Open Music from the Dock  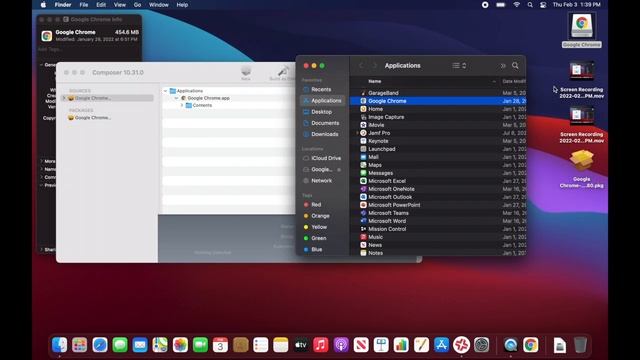tap(321, 345)
